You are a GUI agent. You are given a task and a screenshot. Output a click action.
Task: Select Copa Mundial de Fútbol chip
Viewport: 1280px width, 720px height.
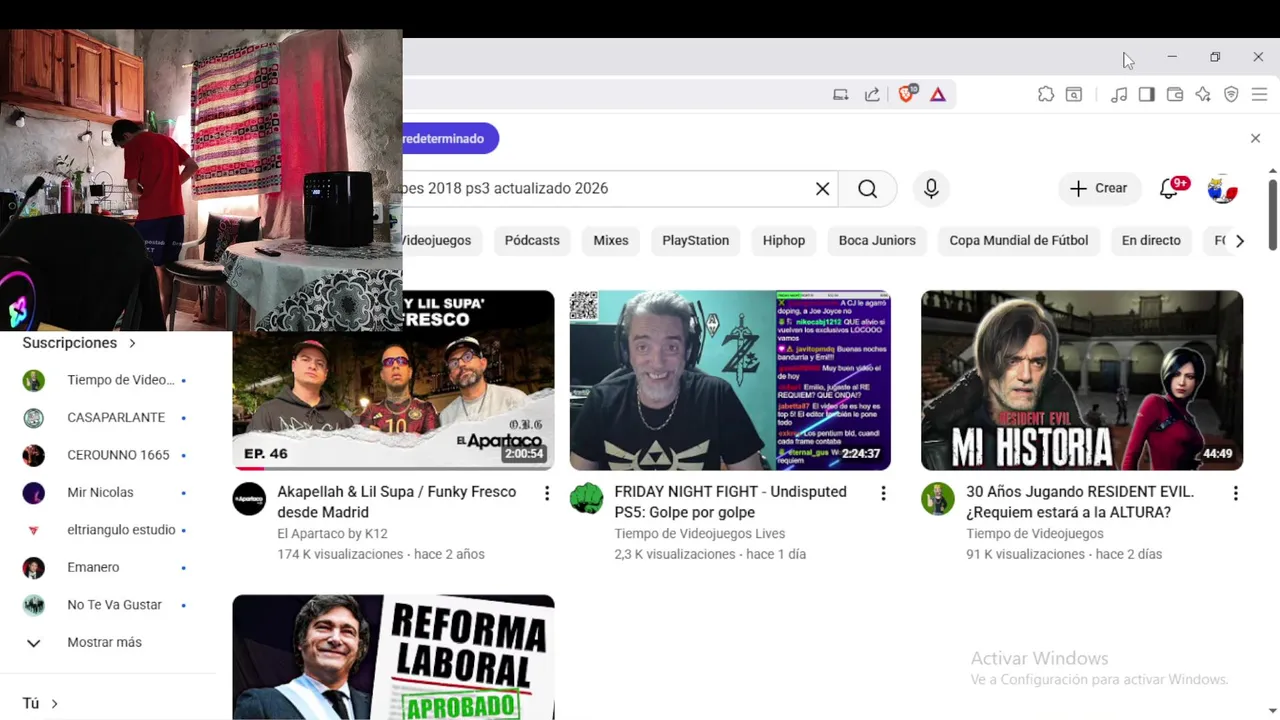(x=1018, y=241)
